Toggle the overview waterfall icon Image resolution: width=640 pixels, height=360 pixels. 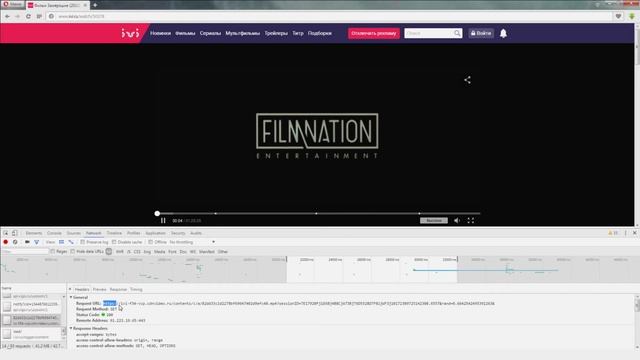click(x=71, y=242)
